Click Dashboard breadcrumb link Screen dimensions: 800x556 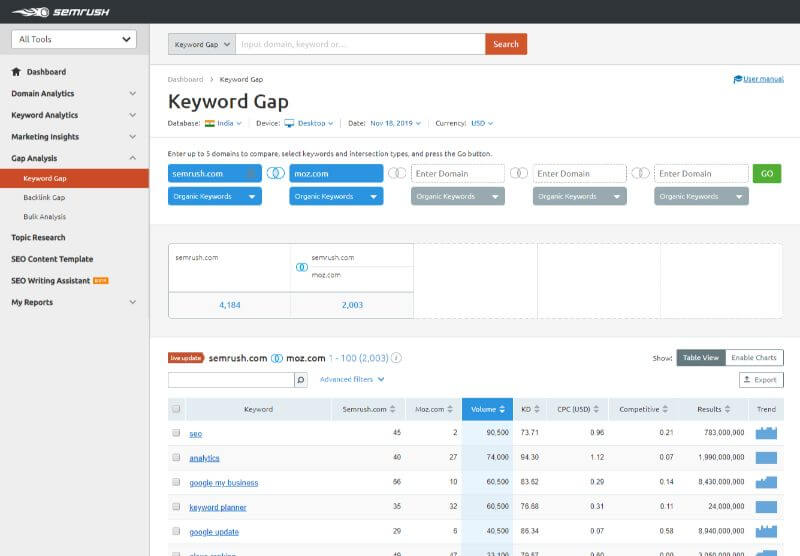tap(185, 80)
